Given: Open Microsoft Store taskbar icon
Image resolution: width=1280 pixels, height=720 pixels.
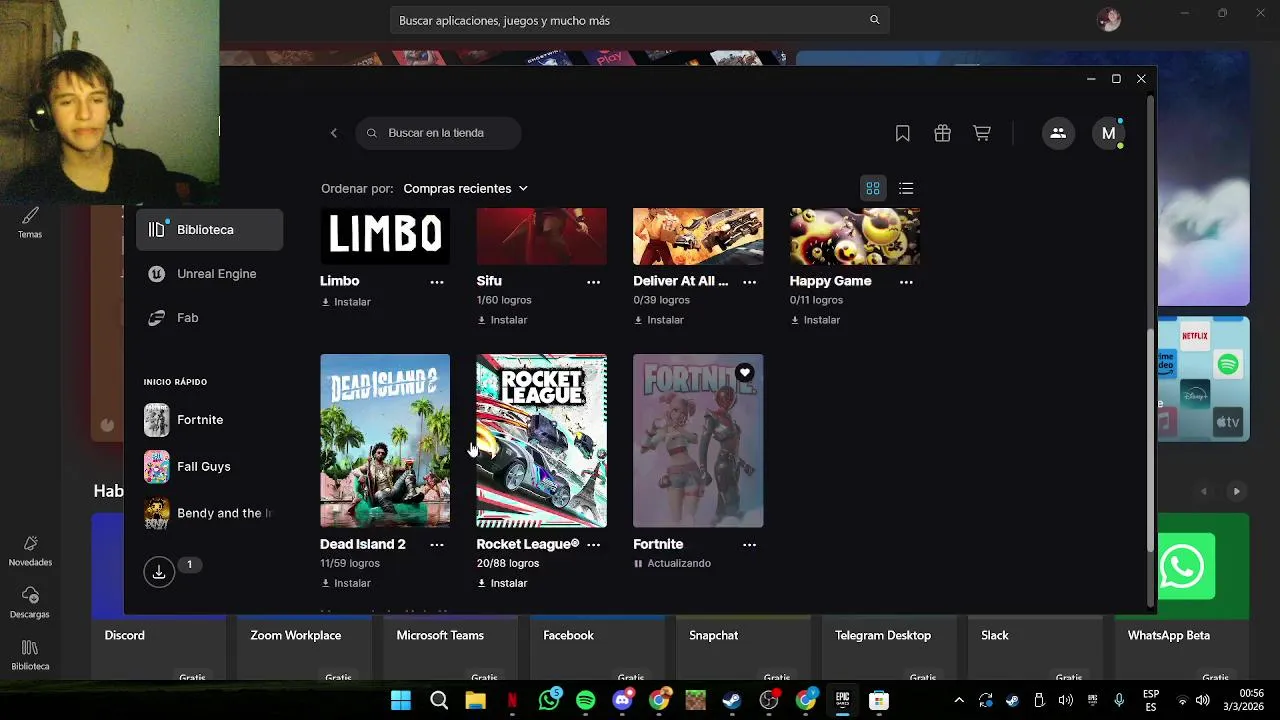Looking at the screenshot, I should click(x=878, y=700).
